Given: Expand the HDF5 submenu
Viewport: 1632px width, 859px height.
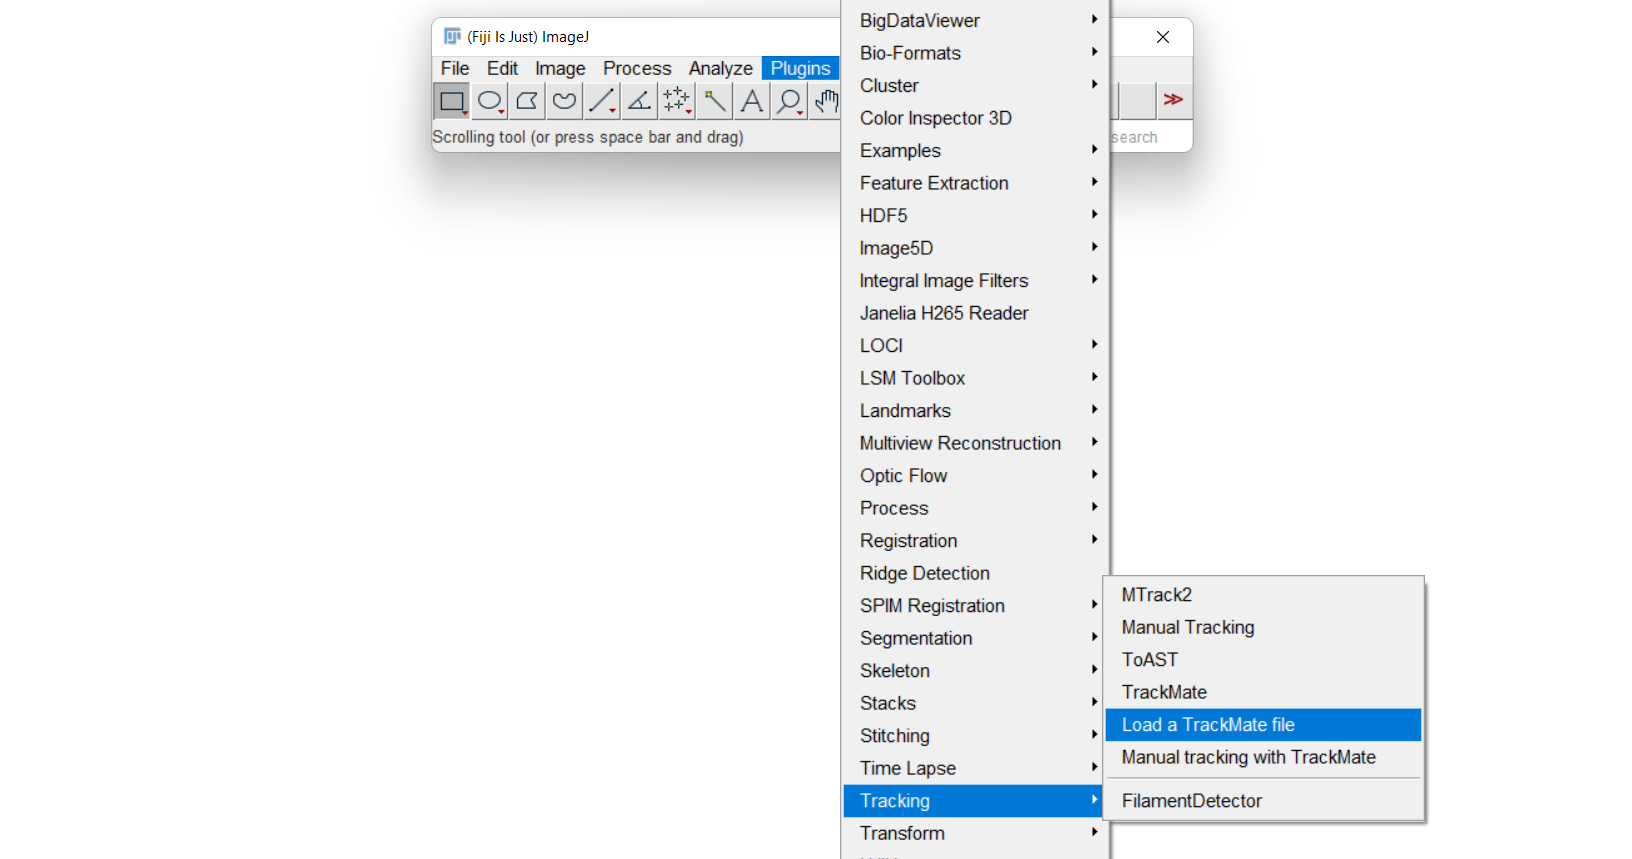Looking at the screenshot, I should pyautogui.click(x=975, y=215).
